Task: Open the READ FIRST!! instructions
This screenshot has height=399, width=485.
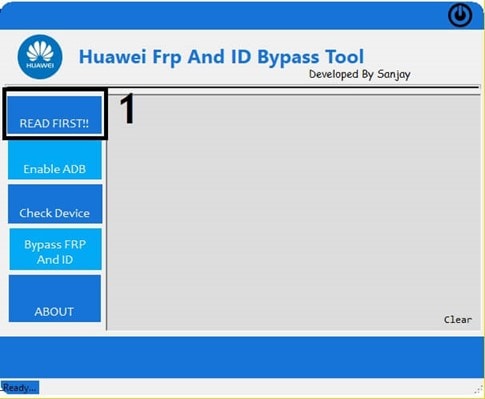Action: [55, 115]
